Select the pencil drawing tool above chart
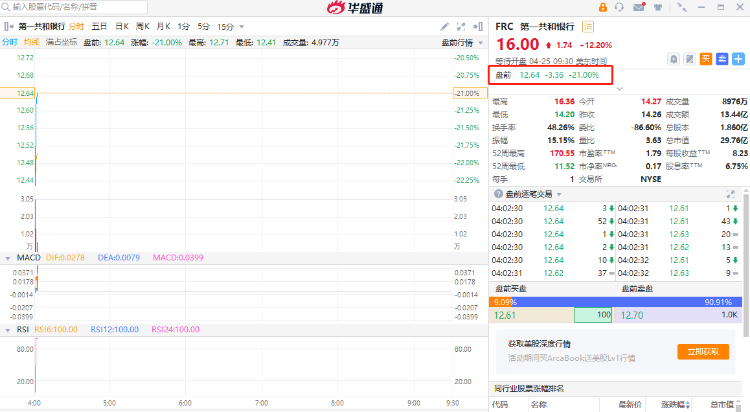Screen dimensions: 750x412 [x=444, y=25]
